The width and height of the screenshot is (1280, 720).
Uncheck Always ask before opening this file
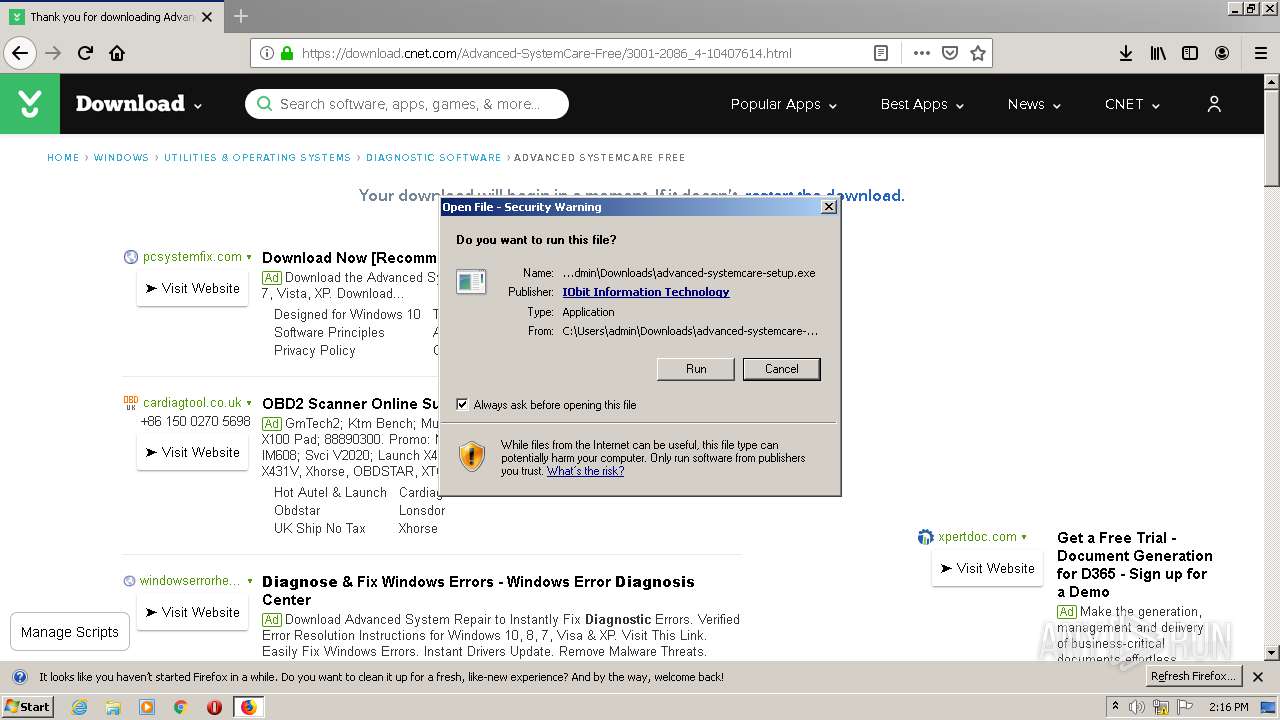click(x=462, y=404)
